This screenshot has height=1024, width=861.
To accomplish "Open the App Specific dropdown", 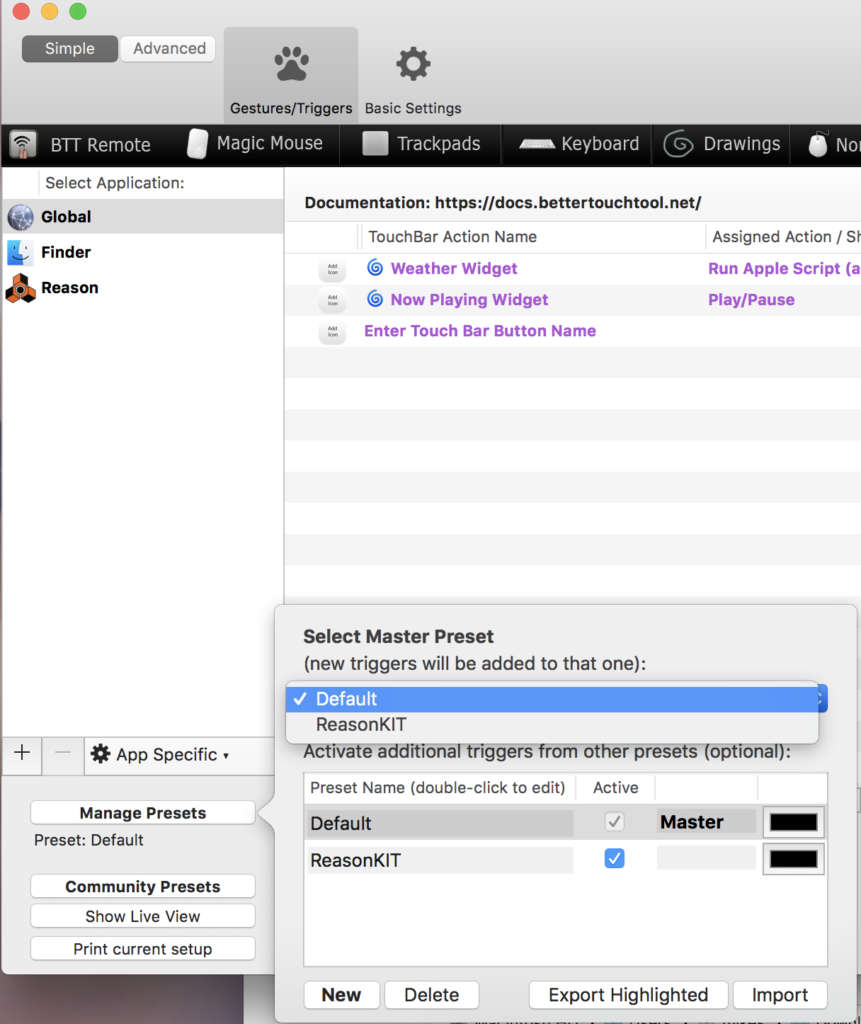I will tap(160, 755).
